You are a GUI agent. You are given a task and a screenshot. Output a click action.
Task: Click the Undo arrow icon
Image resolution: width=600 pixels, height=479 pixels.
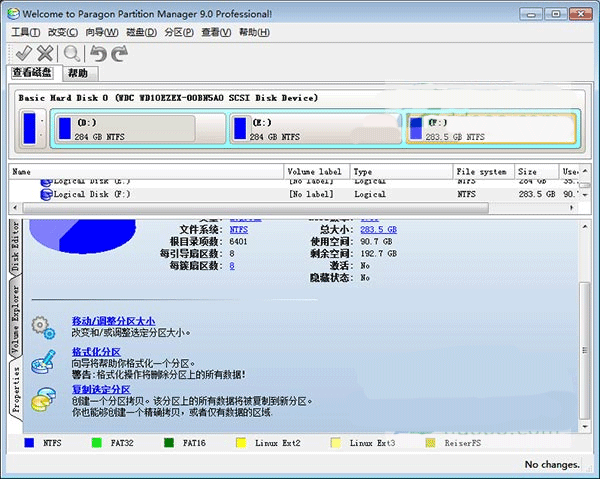click(x=98, y=53)
